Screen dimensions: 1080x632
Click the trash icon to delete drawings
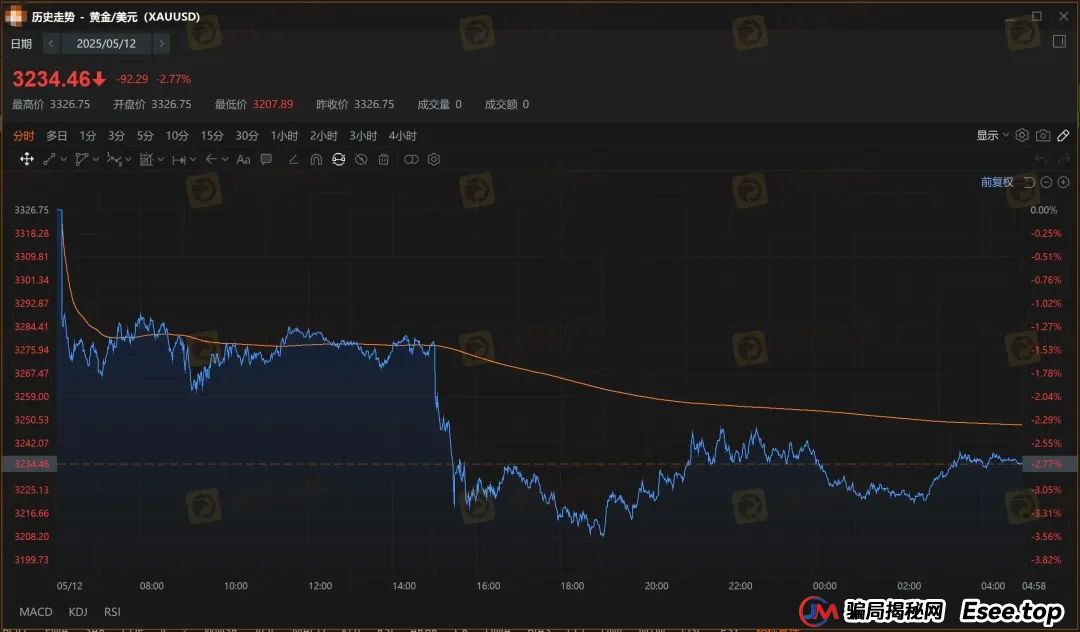[384, 159]
